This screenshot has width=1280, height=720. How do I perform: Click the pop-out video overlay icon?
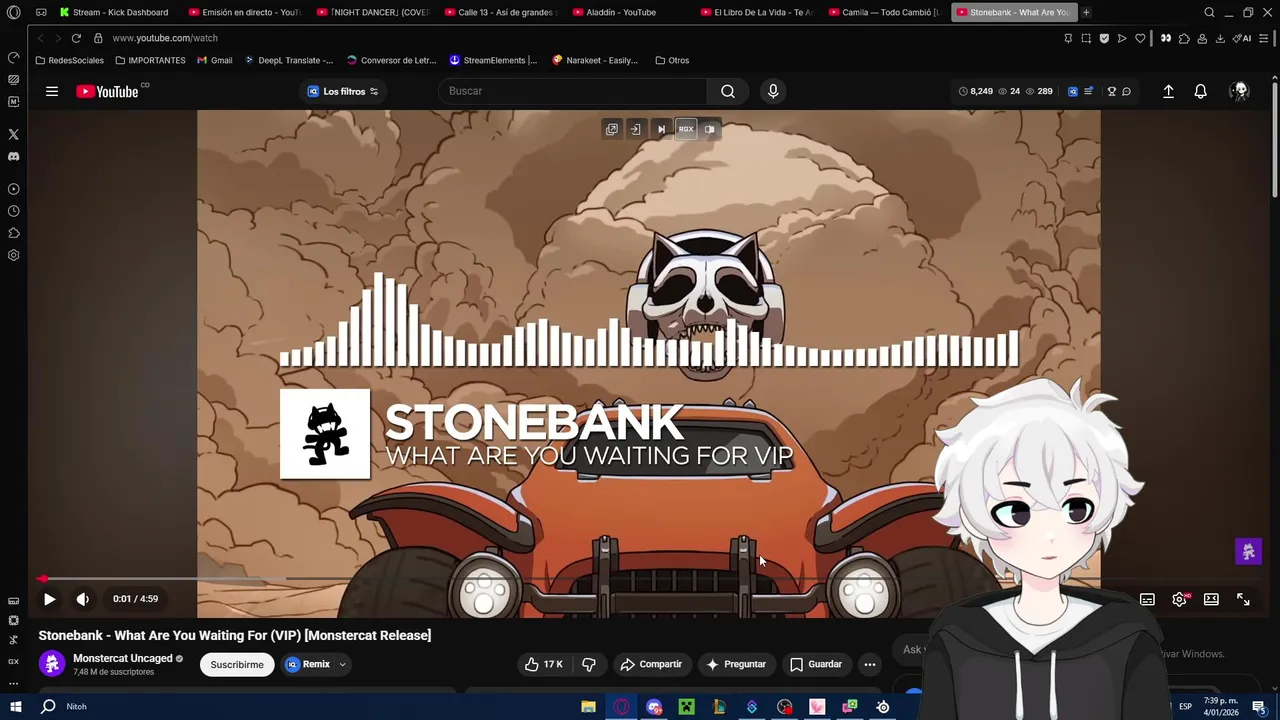pyautogui.click(x=612, y=129)
